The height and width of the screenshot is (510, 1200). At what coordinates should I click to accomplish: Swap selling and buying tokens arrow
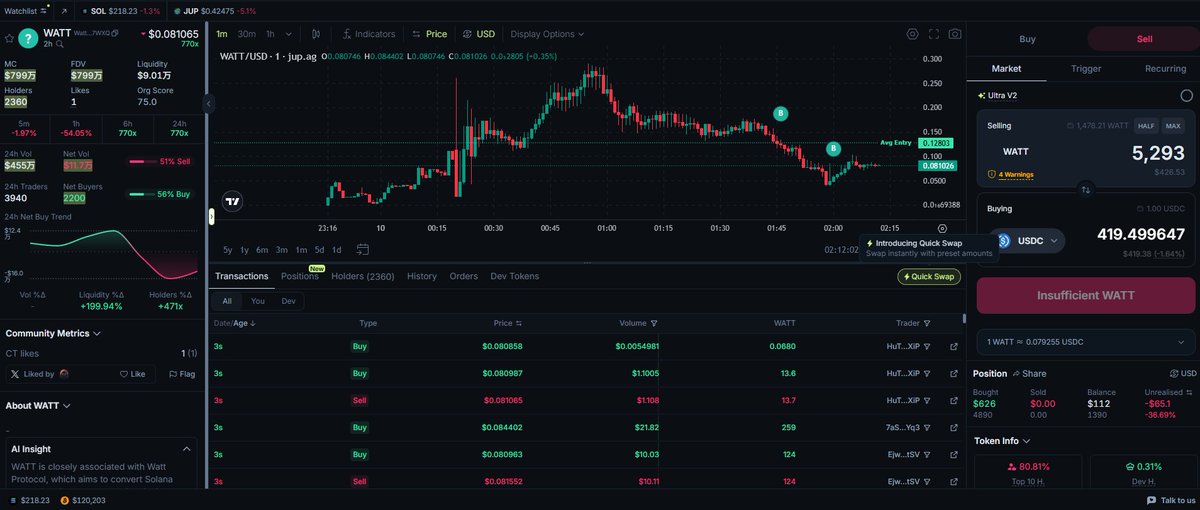pos(1086,188)
